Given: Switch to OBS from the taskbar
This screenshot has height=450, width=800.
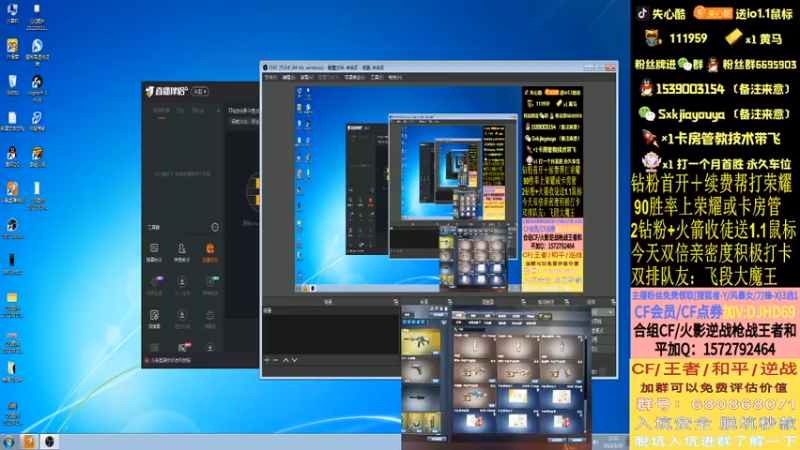Looking at the screenshot, I should point(49,441).
